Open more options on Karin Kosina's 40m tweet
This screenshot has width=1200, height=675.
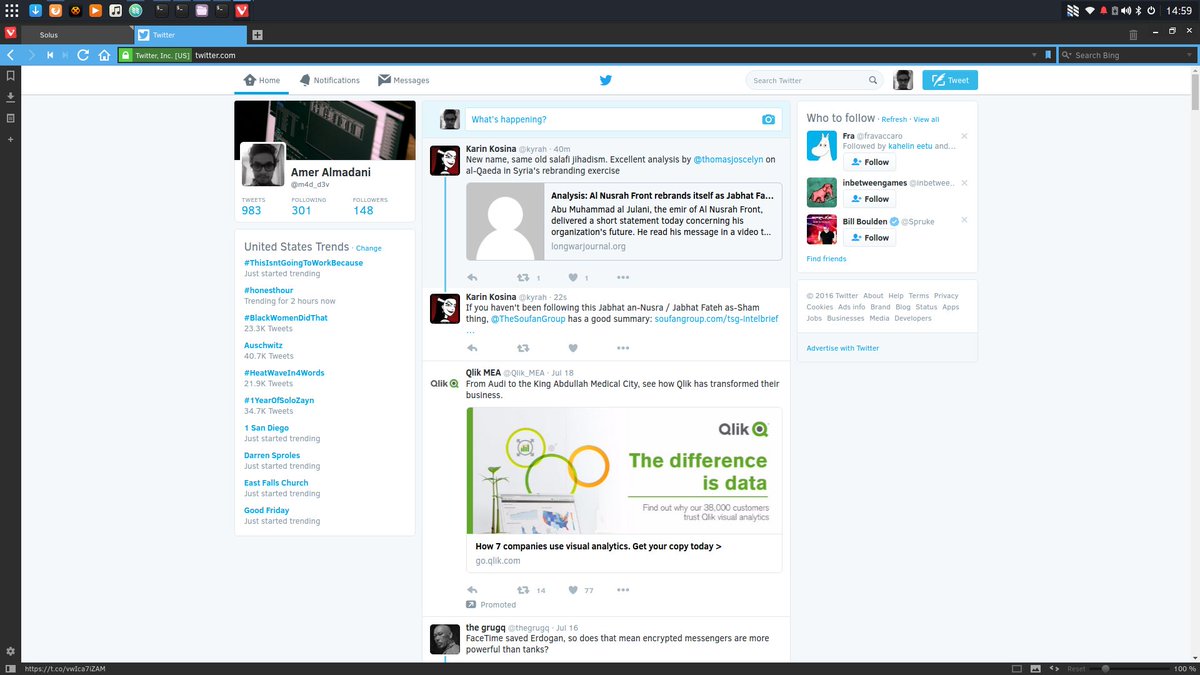click(x=623, y=277)
